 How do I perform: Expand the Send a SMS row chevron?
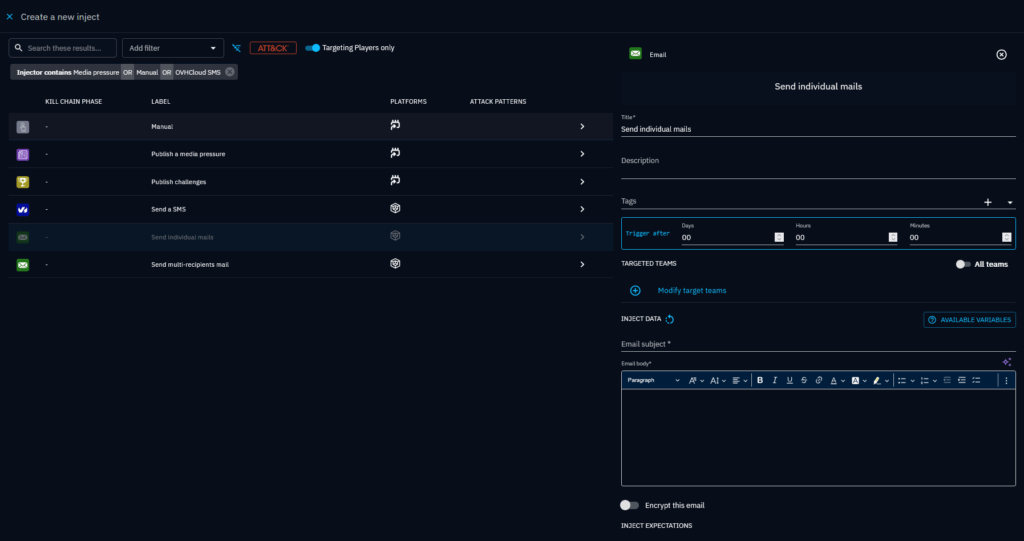coord(582,209)
